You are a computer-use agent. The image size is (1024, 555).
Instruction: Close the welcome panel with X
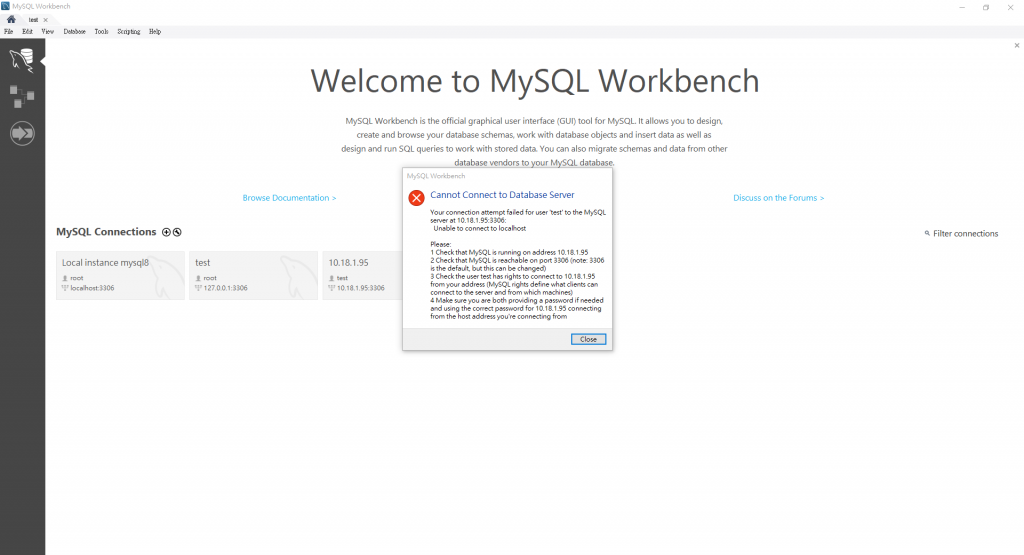click(1017, 46)
